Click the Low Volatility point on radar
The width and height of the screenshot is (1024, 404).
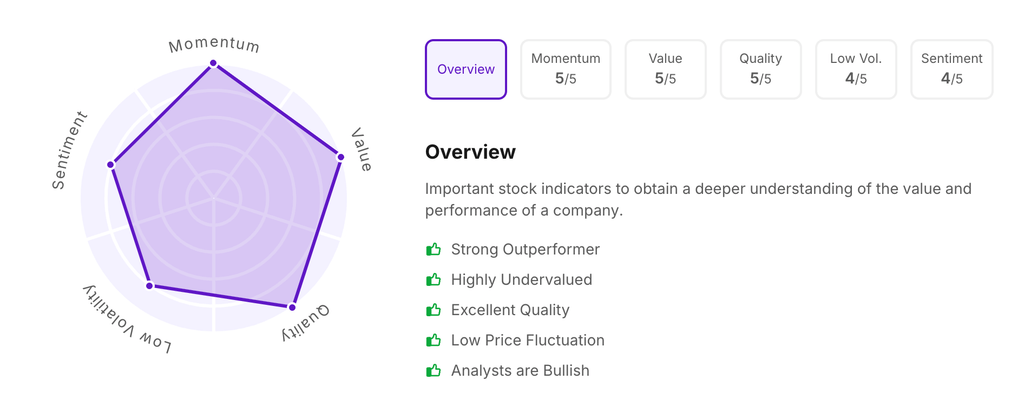(150, 286)
